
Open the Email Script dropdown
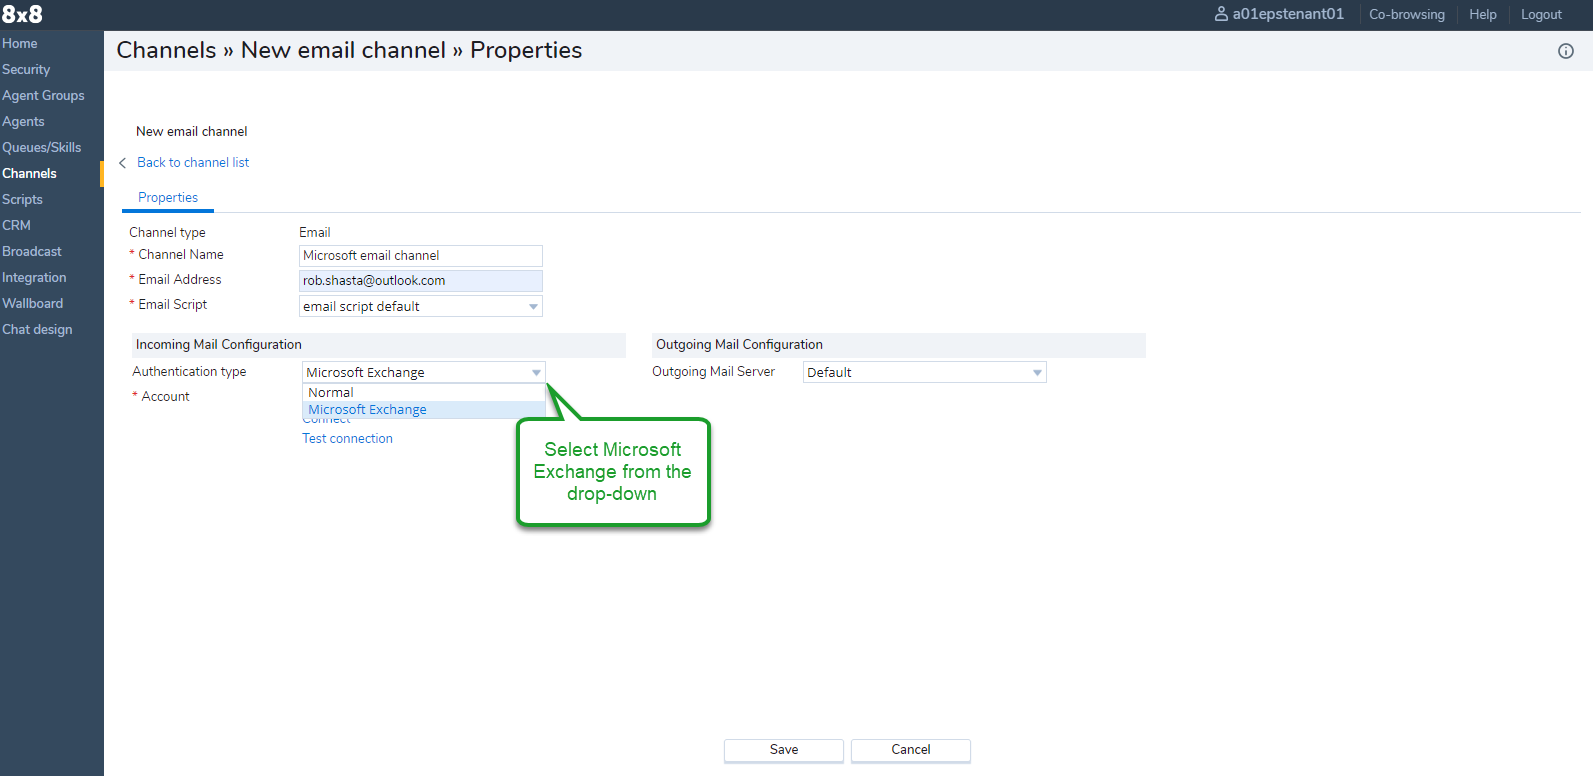[421, 306]
